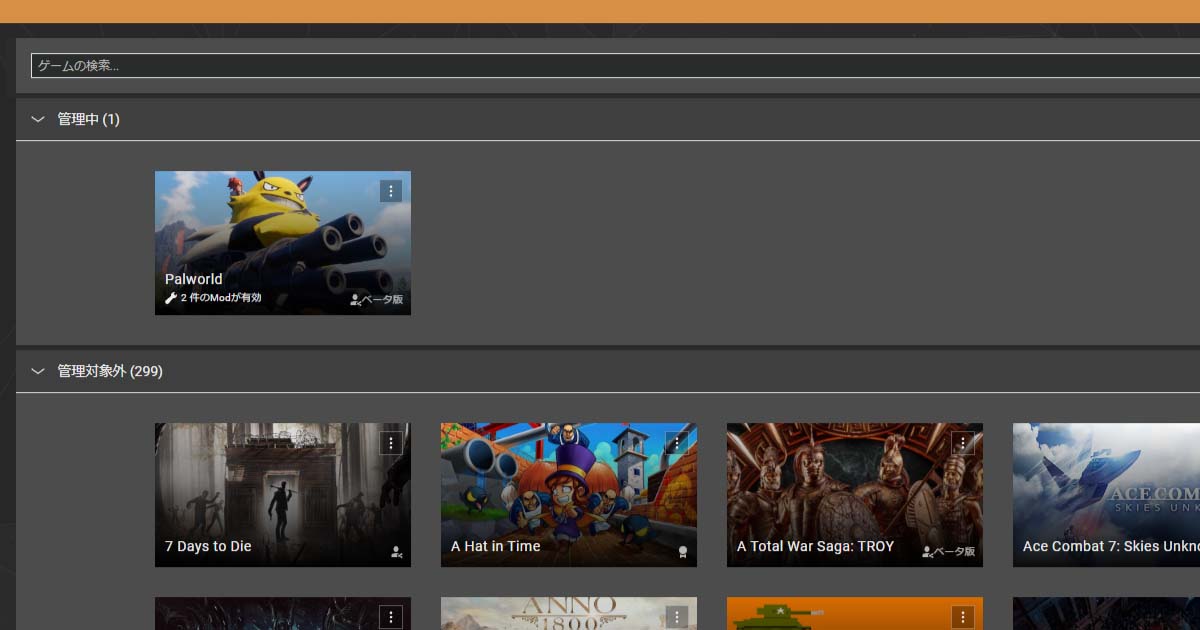Click the game search input field
The height and width of the screenshot is (630, 1200).
[615, 66]
